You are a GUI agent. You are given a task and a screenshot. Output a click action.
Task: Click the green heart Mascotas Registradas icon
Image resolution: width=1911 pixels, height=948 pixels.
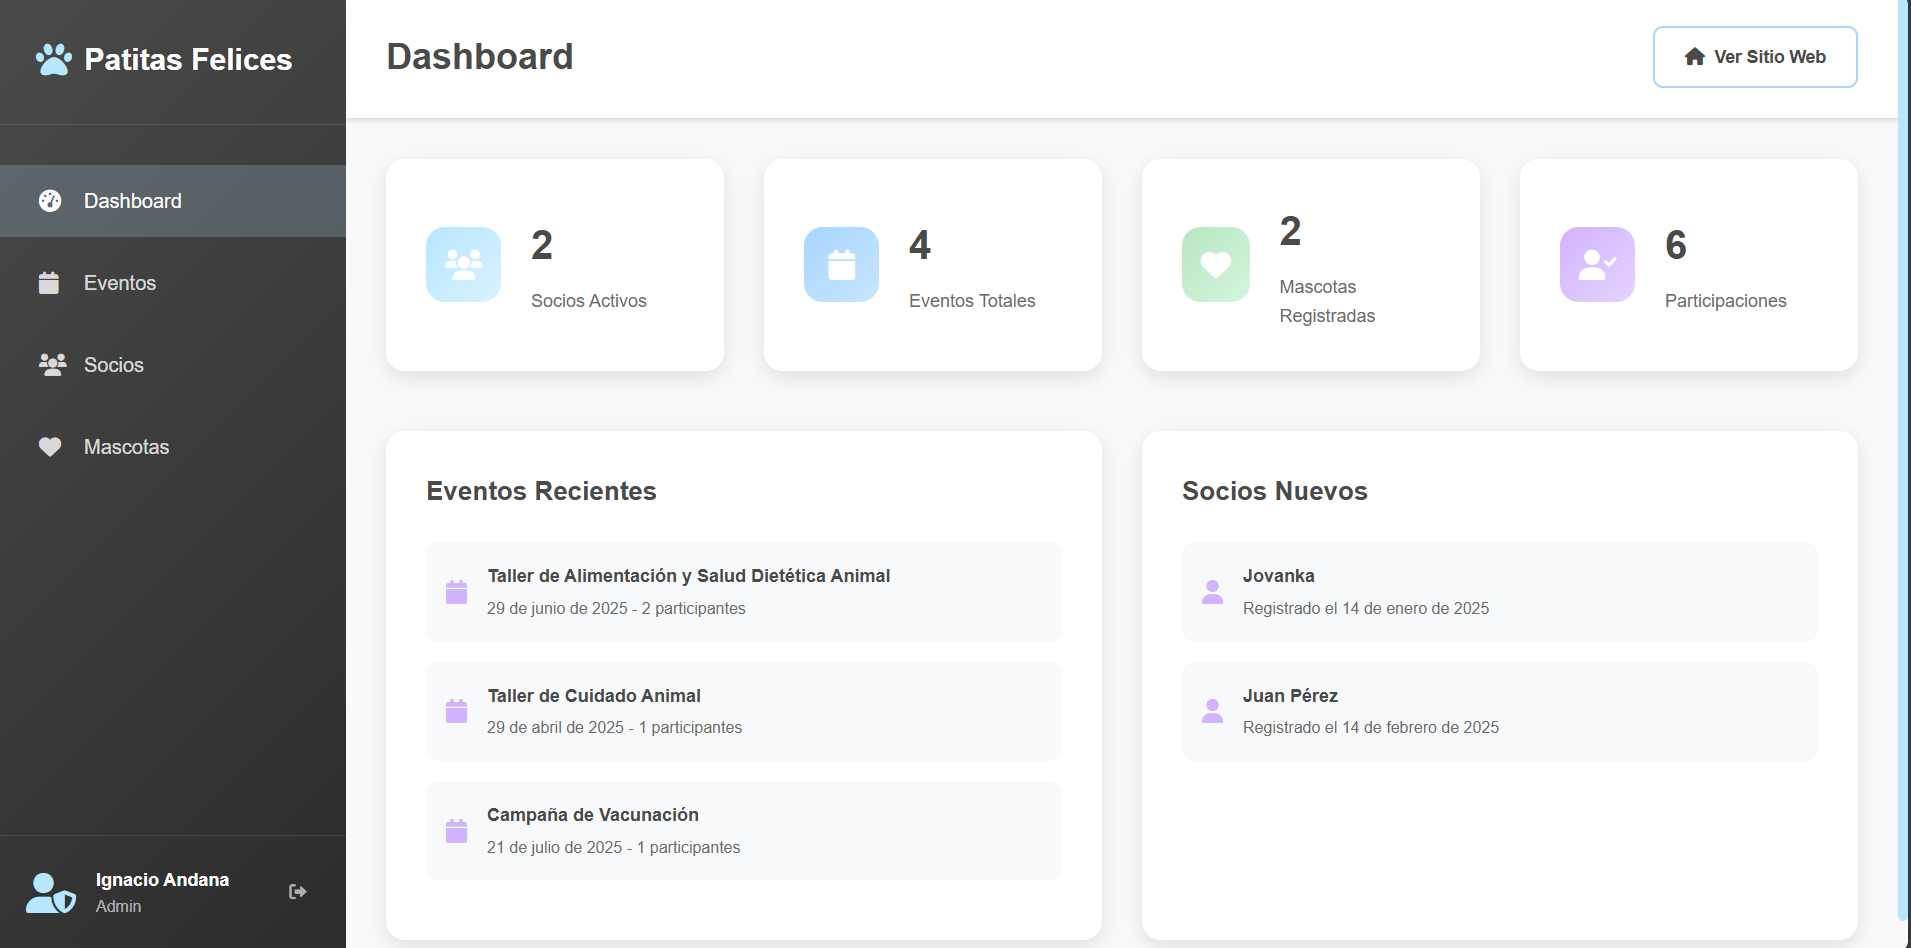click(x=1215, y=265)
